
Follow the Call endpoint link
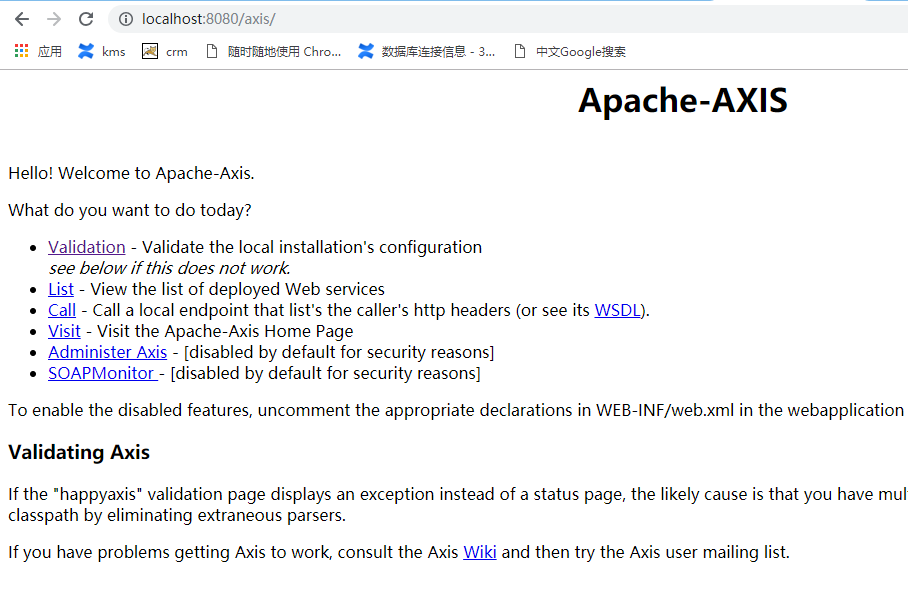[62, 310]
